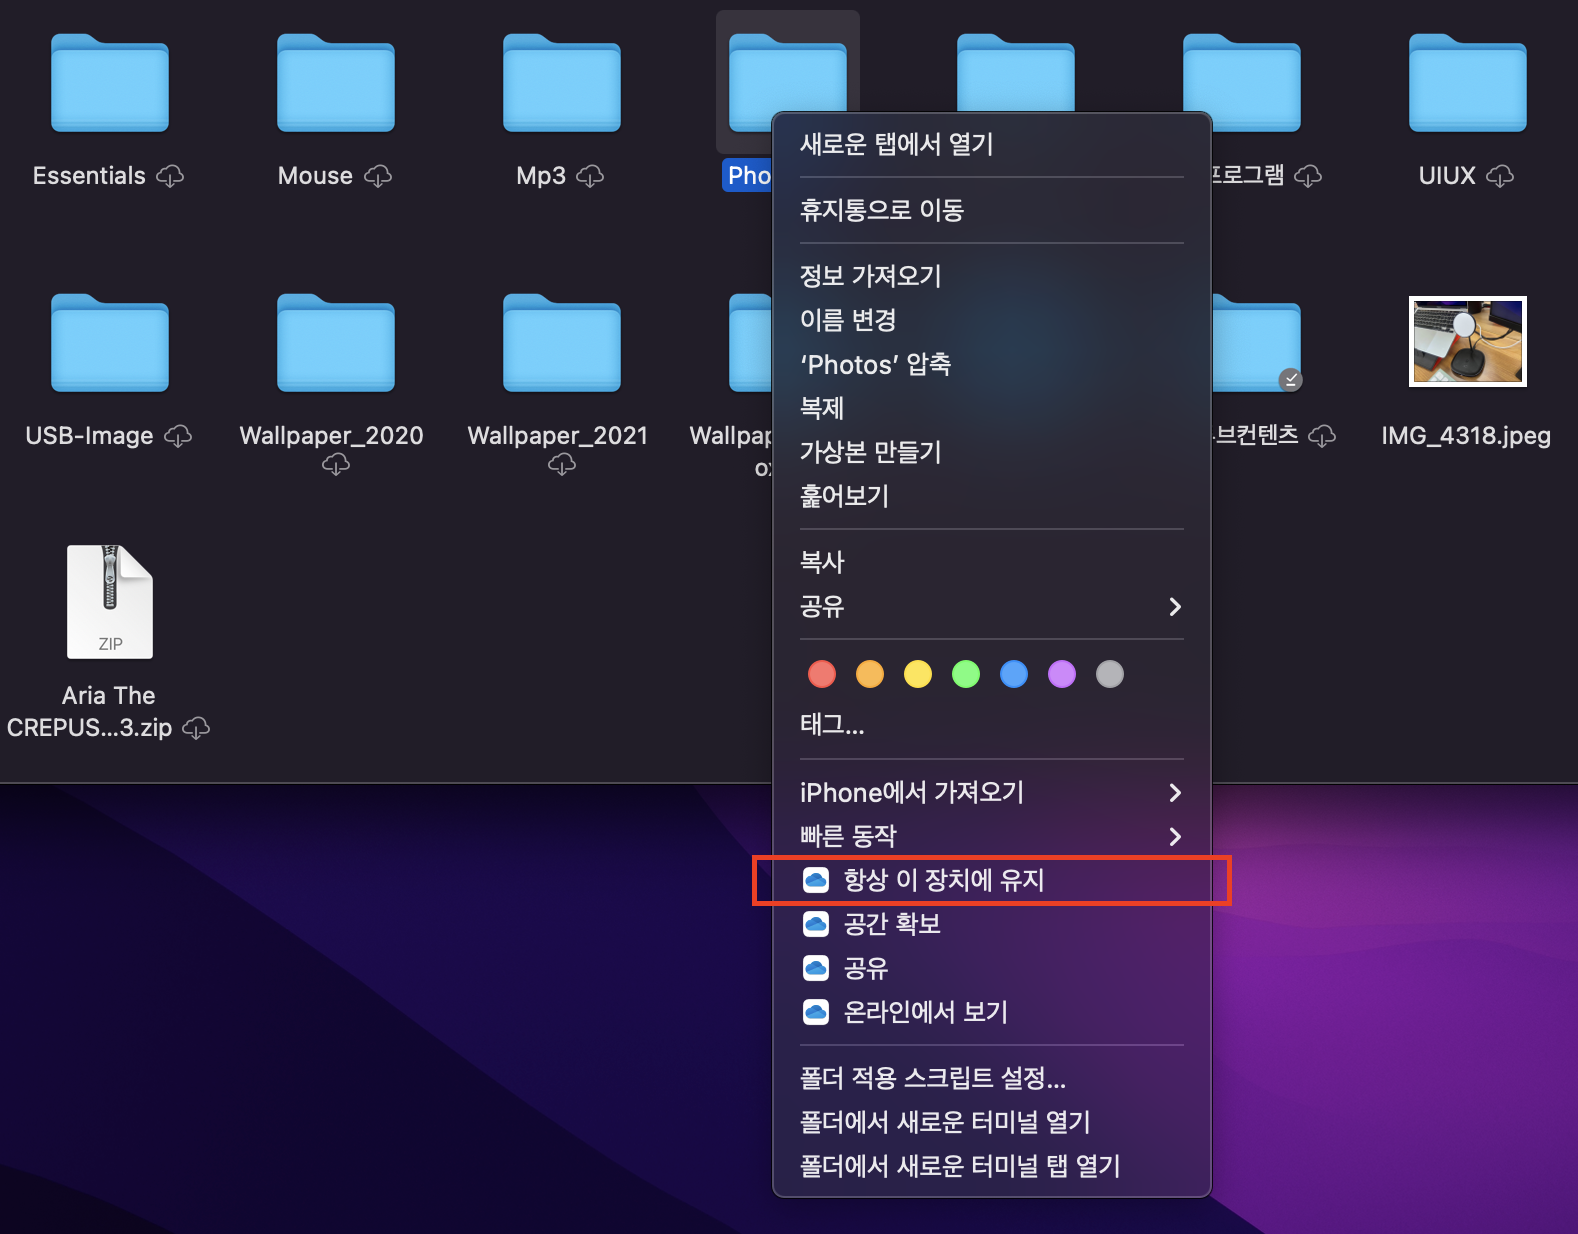Choose 온라인에서 보기 menu entry

992,1012
